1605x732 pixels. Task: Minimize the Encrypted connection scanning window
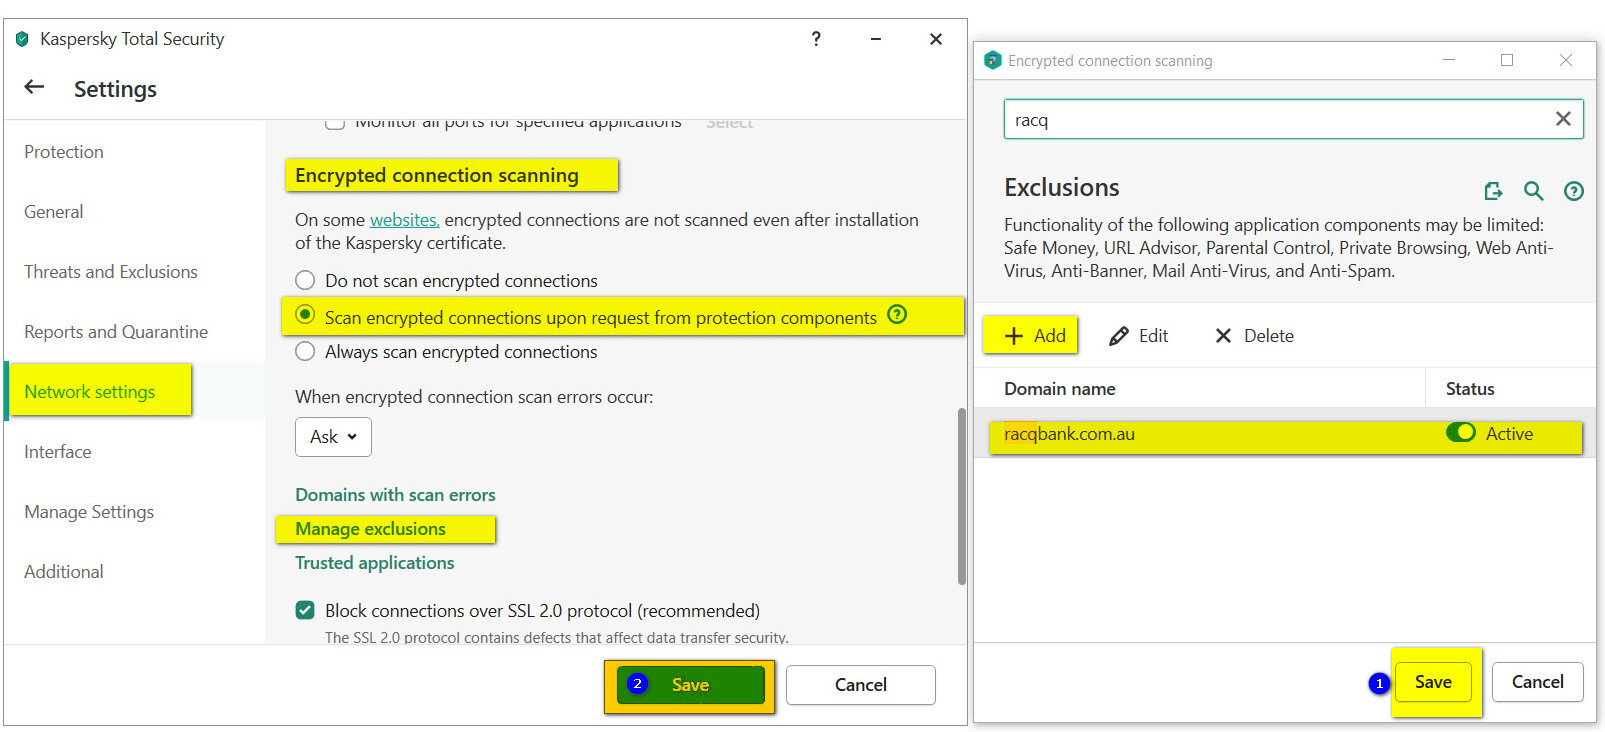(x=1448, y=60)
